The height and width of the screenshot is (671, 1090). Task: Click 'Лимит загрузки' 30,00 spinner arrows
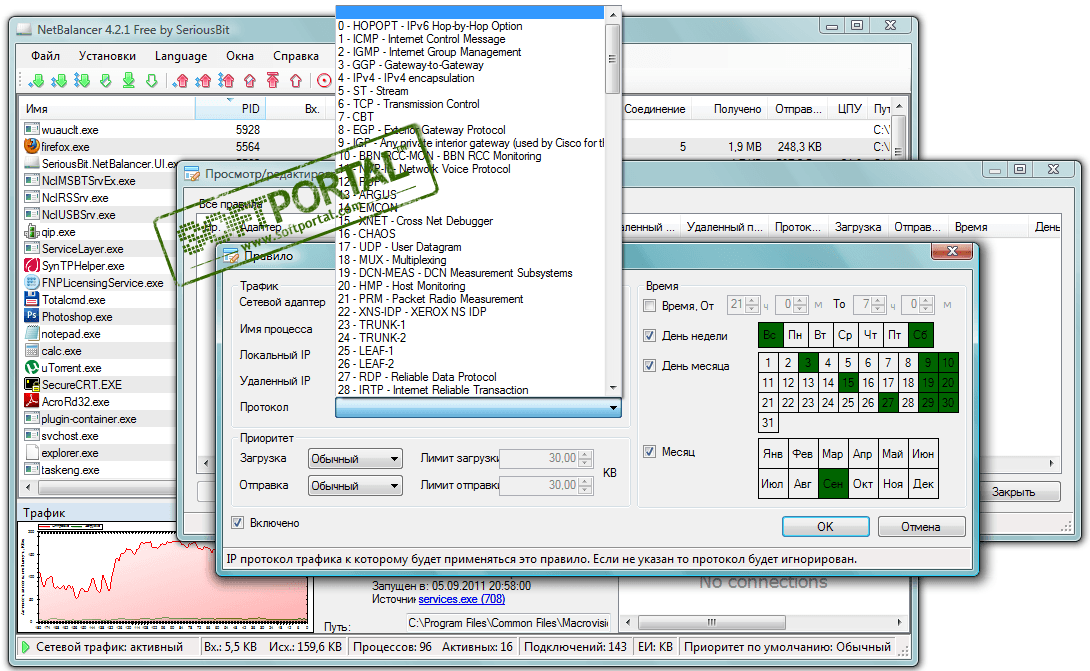(x=585, y=459)
